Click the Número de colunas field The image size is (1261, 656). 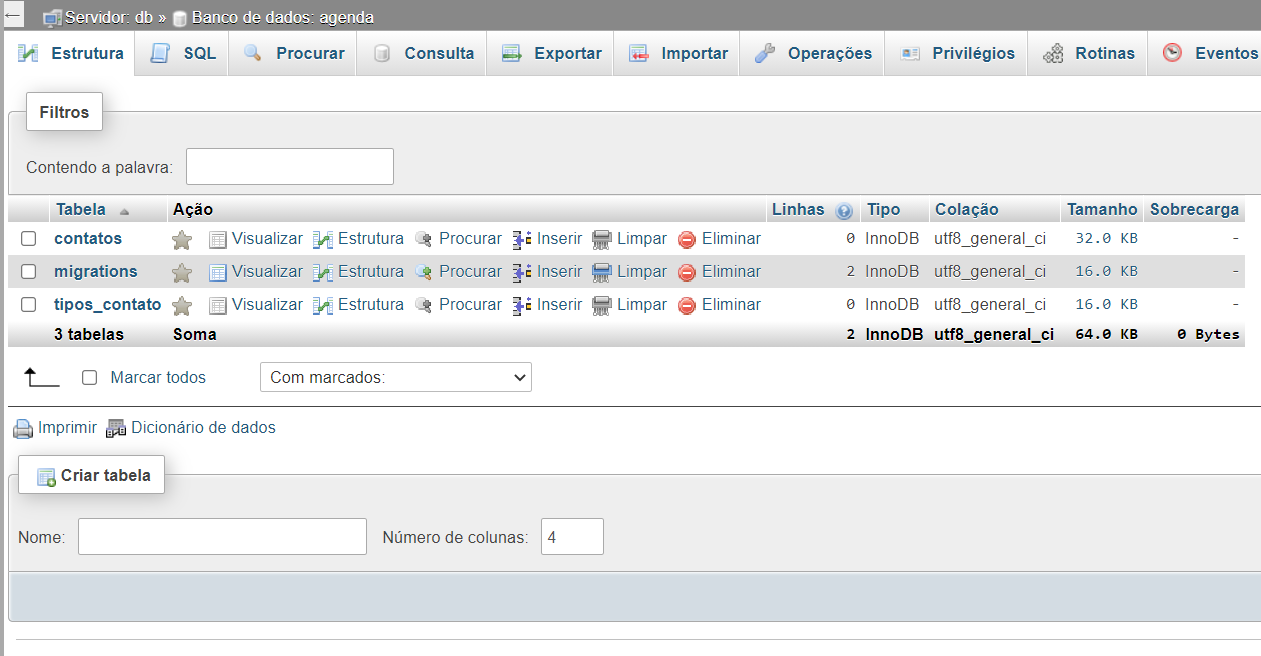(x=572, y=537)
